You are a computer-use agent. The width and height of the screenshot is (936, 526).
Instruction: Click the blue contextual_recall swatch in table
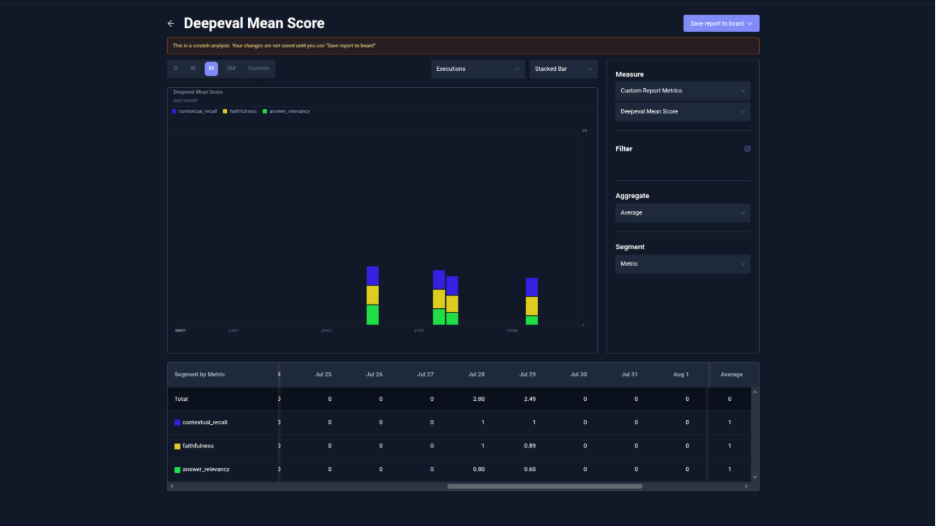177,423
